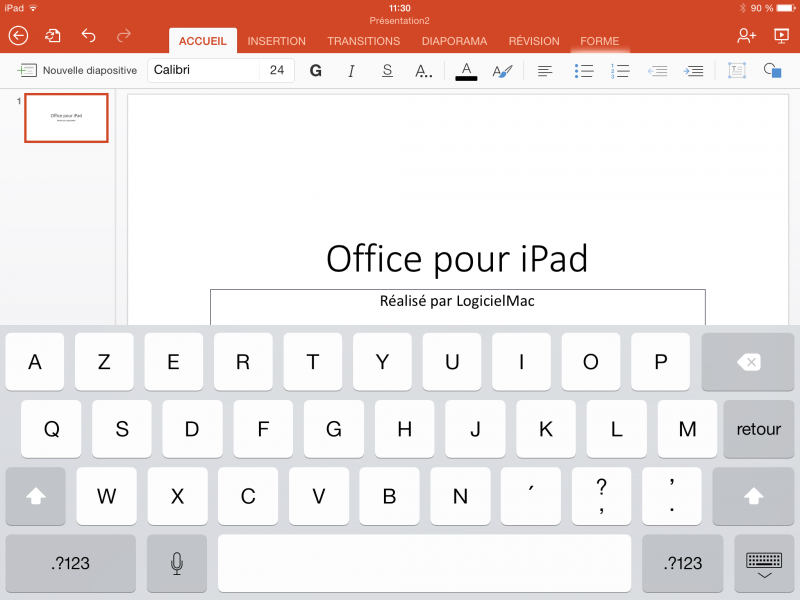800x600 pixels.
Task: Open text alignment options
Action: click(545, 70)
